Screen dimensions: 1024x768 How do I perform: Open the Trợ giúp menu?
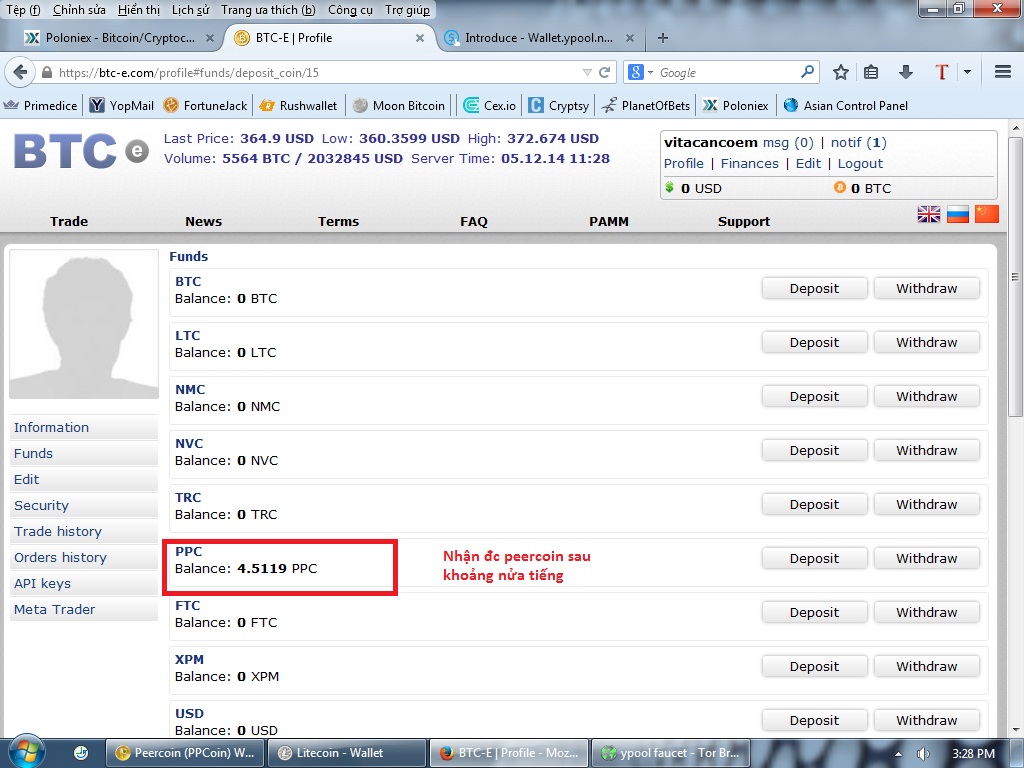(408, 10)
